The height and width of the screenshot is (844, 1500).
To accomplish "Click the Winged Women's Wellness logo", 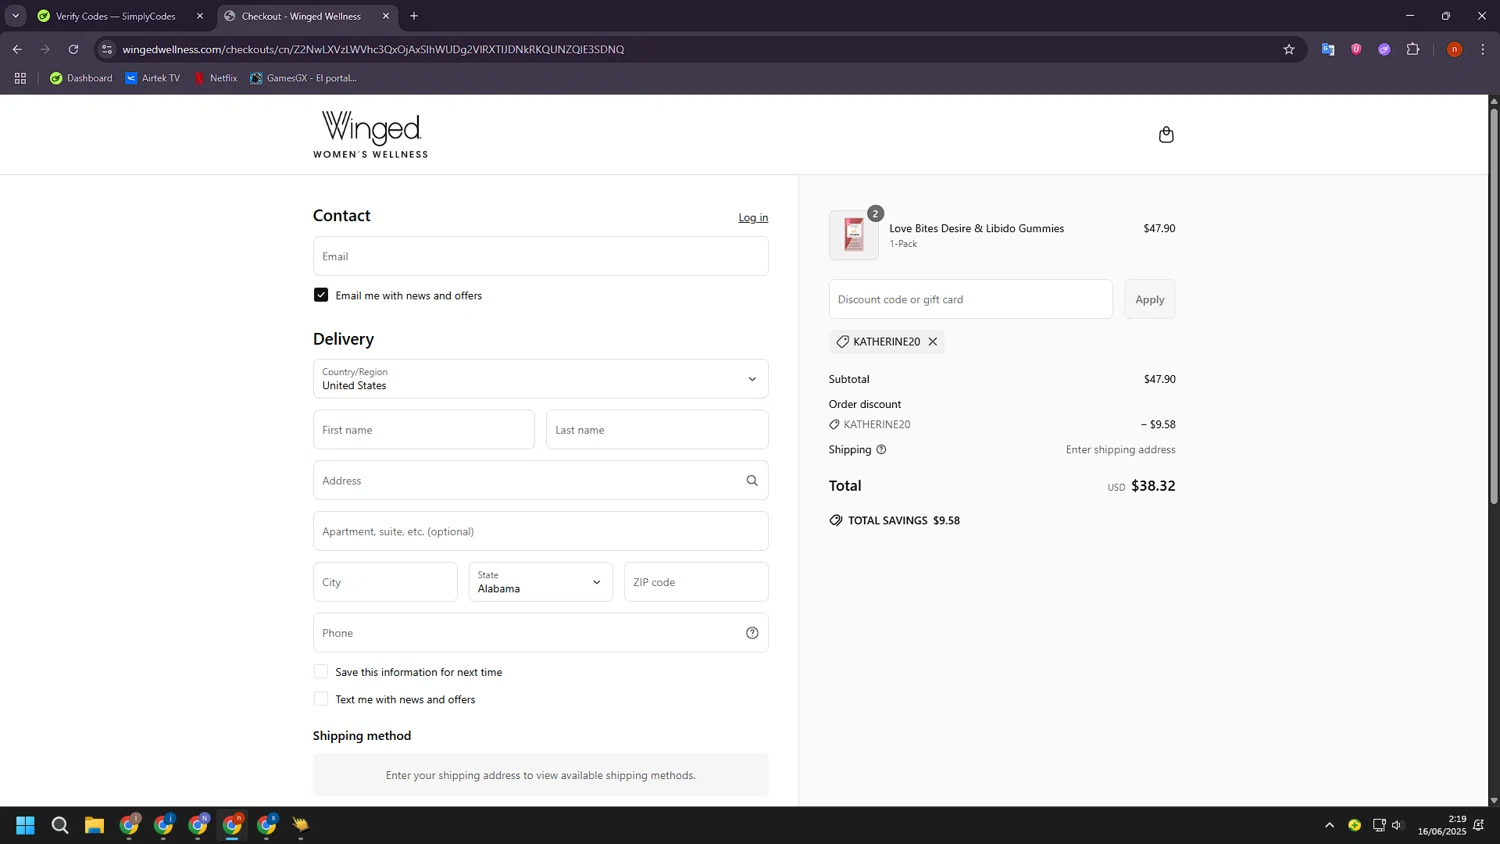I will click(x=370, y=134).
